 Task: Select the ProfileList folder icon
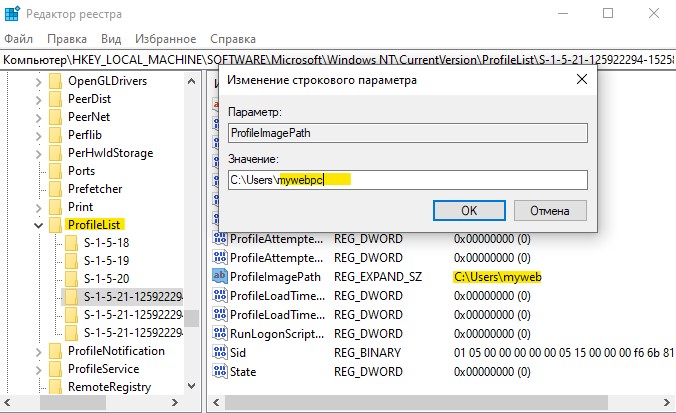click(x=56, y=225)
